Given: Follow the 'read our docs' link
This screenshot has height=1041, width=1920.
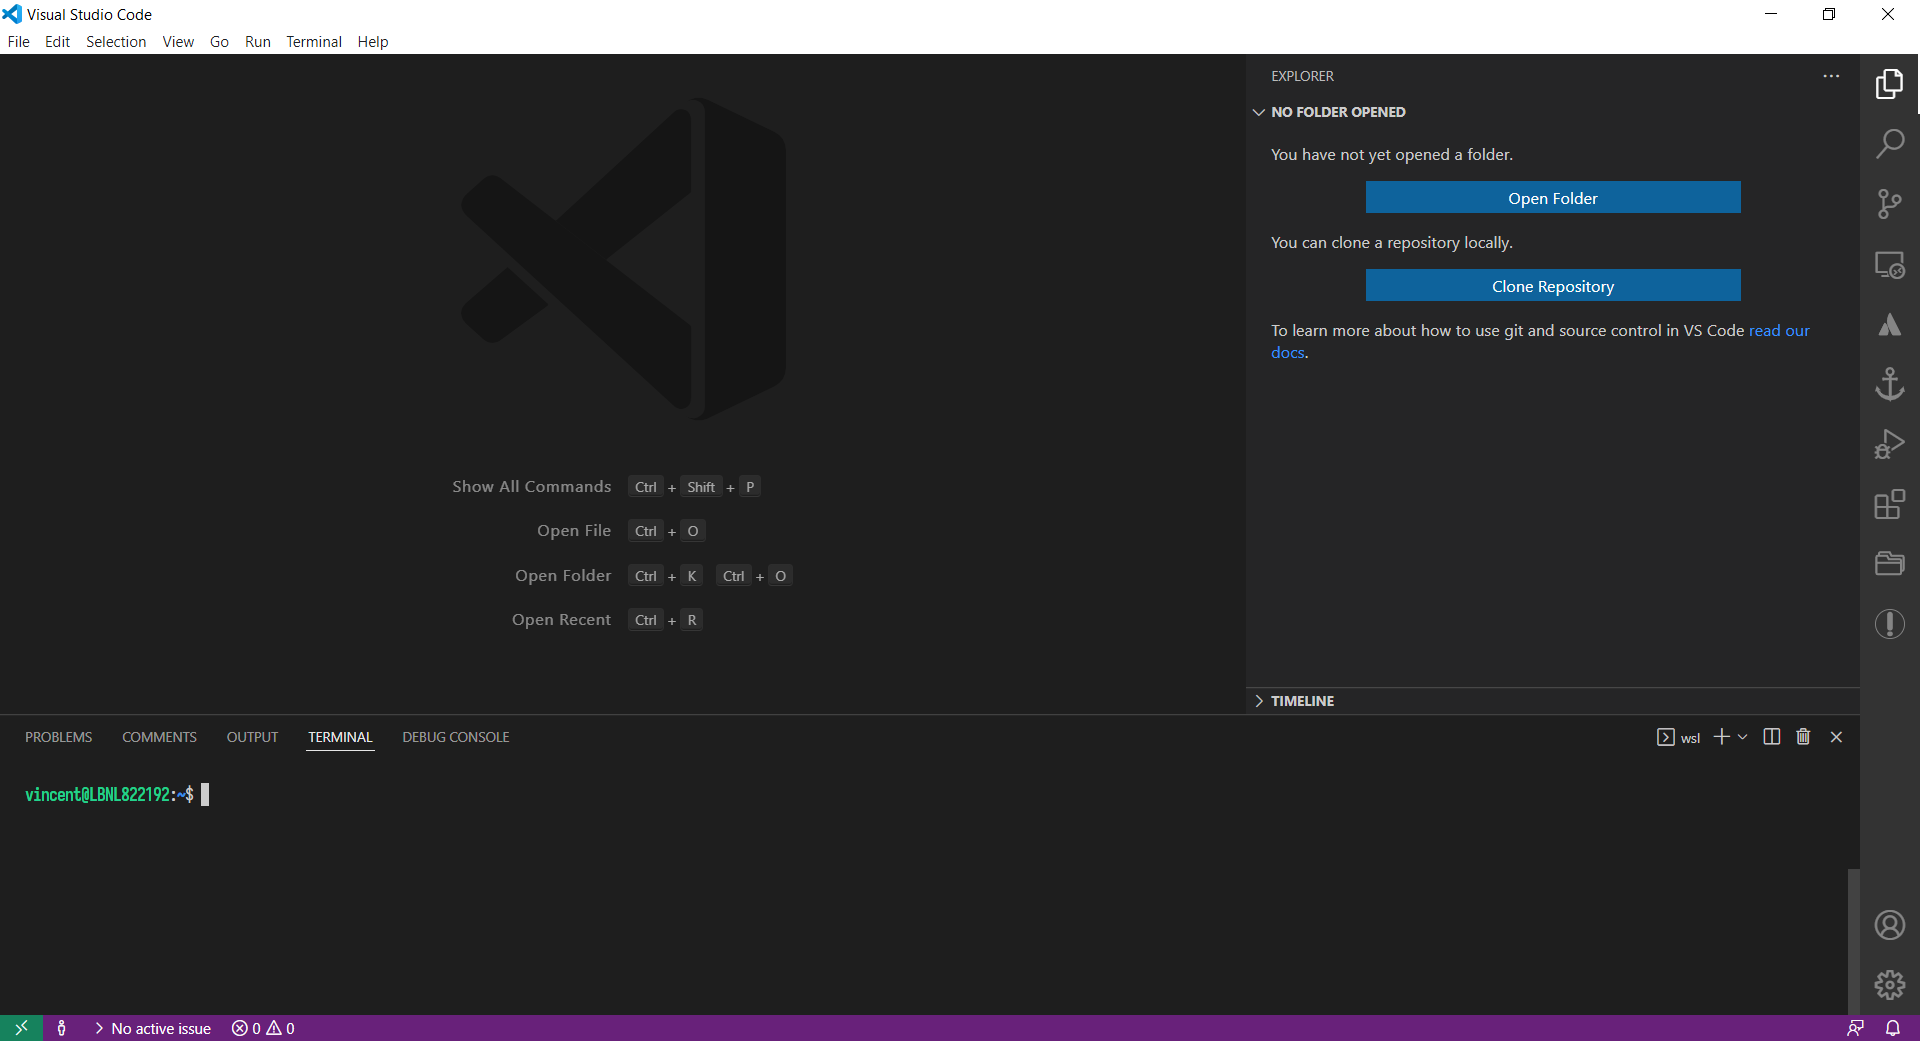Looking at the screenshot, I should click(1779, 331).
